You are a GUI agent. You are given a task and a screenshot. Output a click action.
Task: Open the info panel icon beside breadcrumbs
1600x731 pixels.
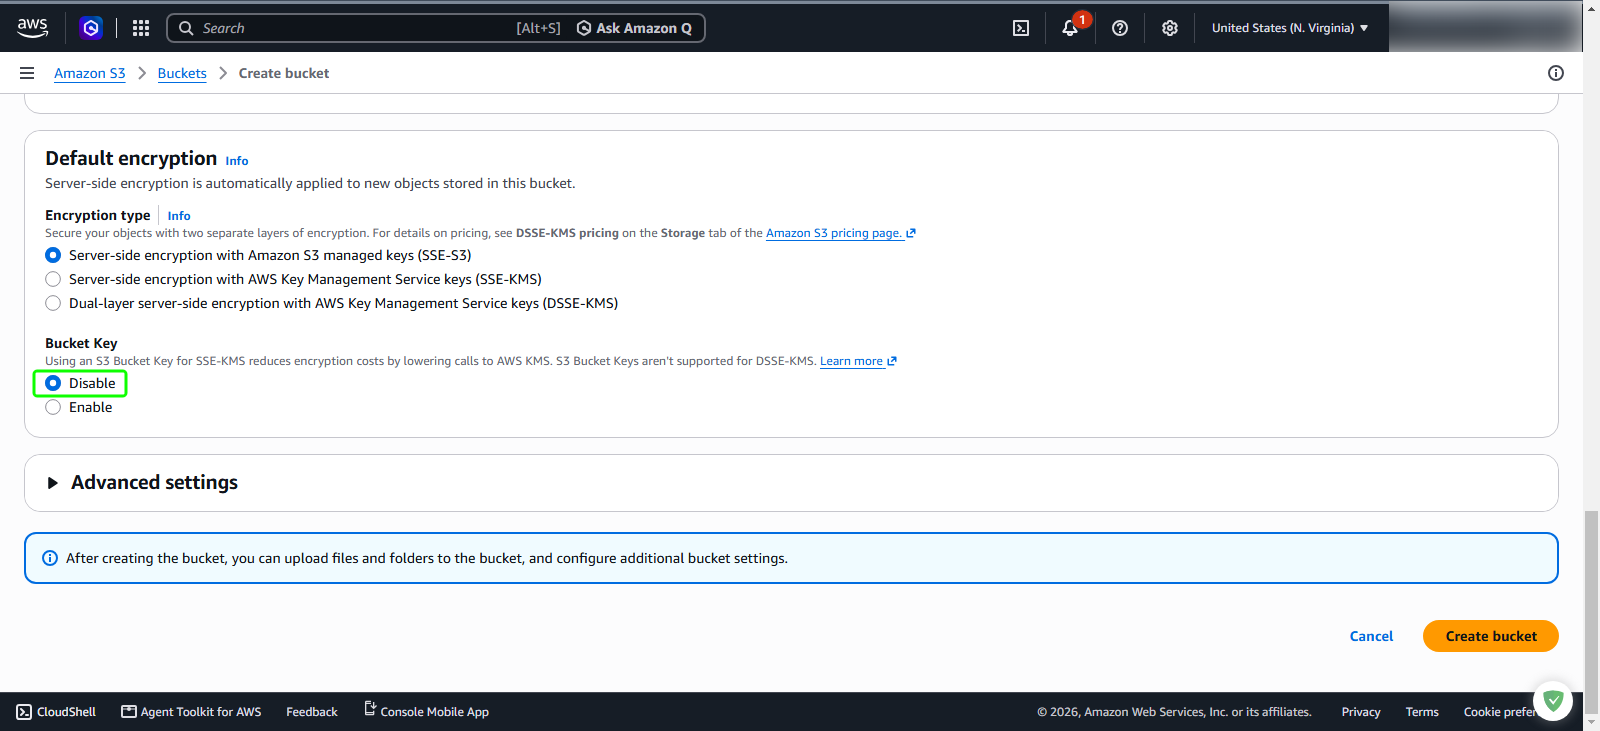tap(1556, 73)
